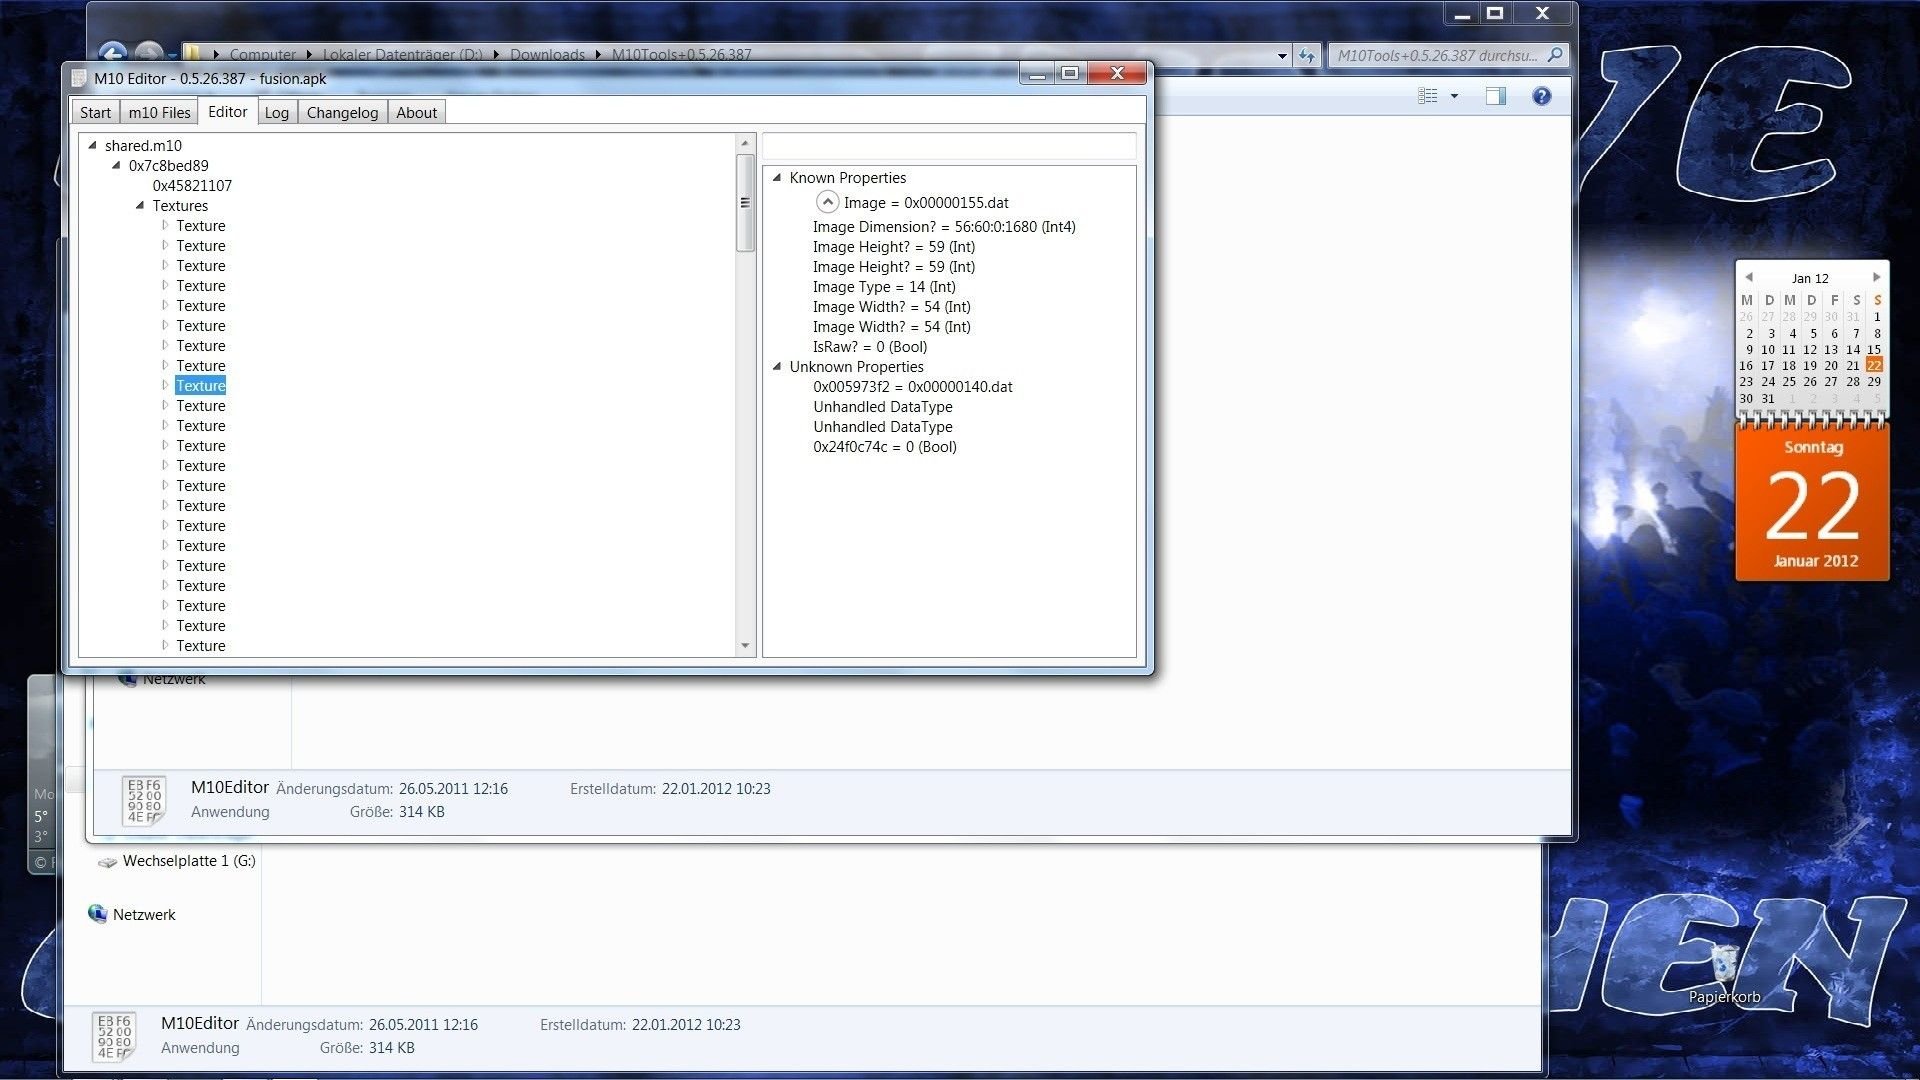Open the Changelog tab
The width and height of the screenshot is (1920, 1080).
click(342, 112)
